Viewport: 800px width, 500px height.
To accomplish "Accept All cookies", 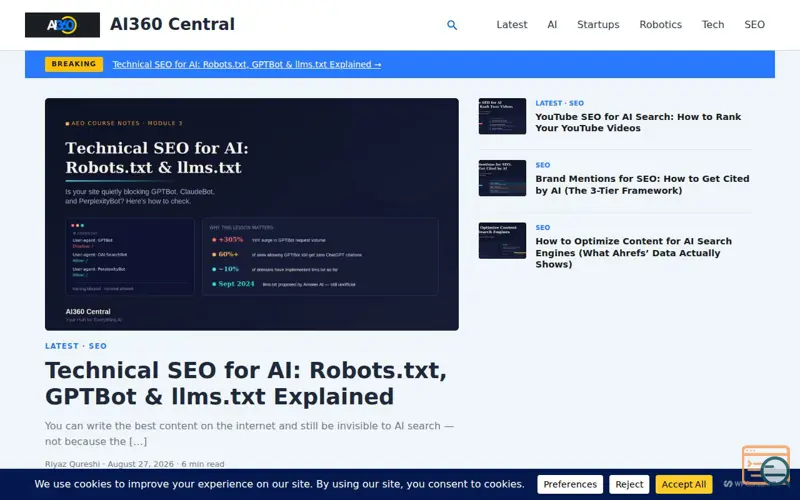I will tap(684, 484).
